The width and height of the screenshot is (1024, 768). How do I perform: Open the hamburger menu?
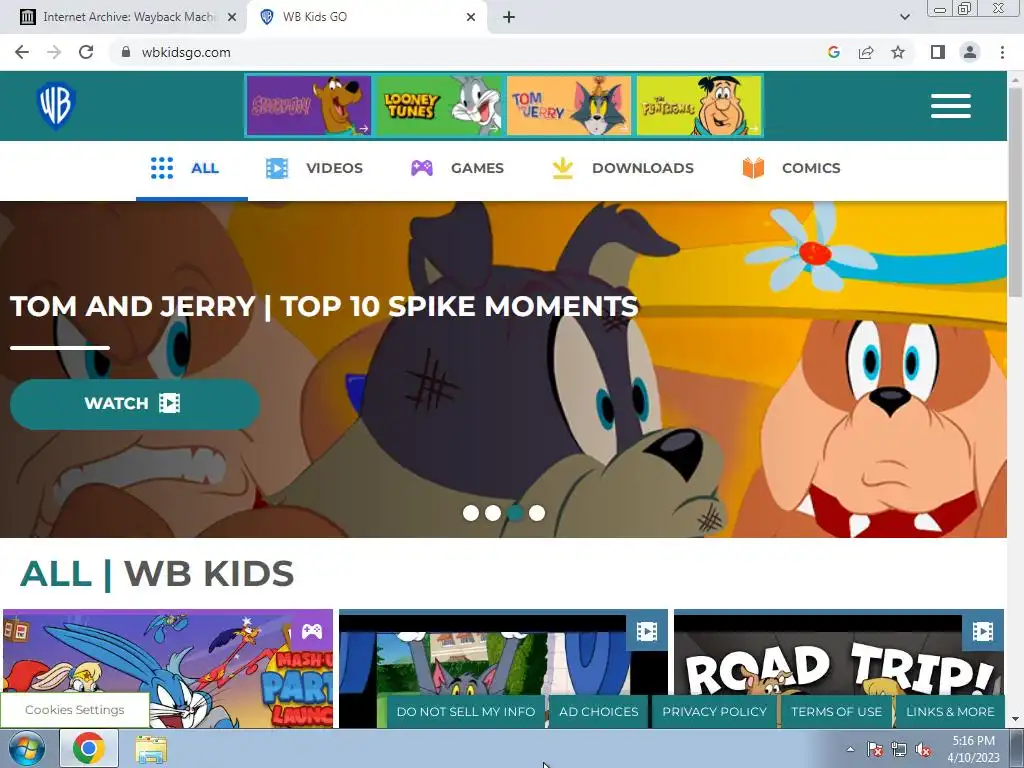951,106
